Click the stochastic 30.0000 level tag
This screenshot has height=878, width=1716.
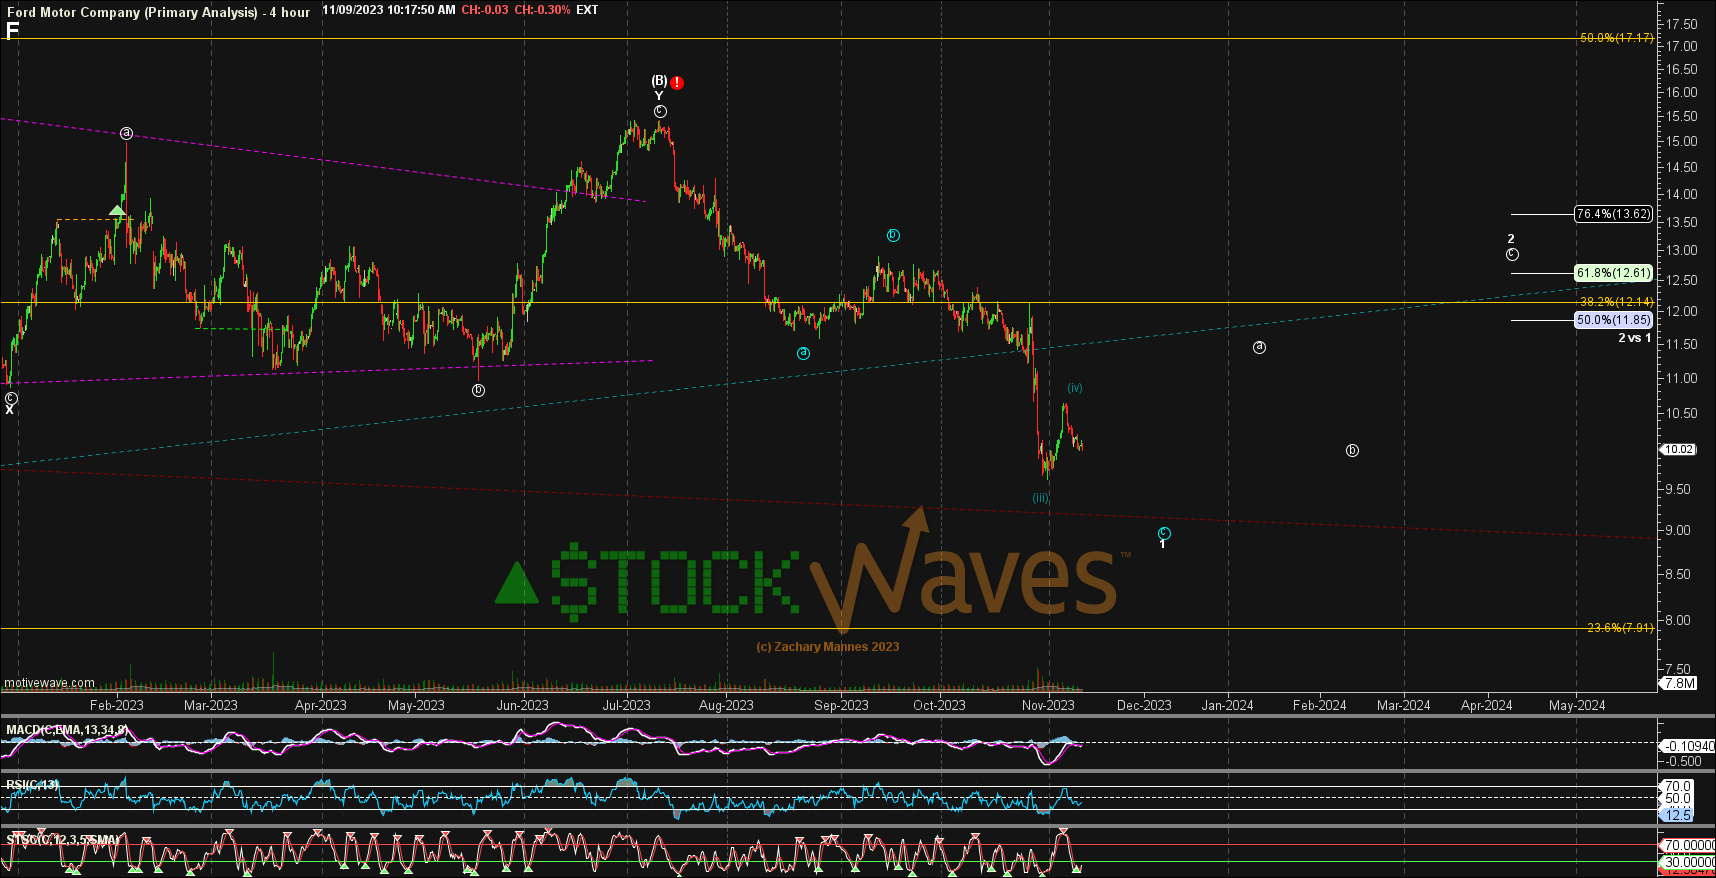click(x=1688, y=862)
